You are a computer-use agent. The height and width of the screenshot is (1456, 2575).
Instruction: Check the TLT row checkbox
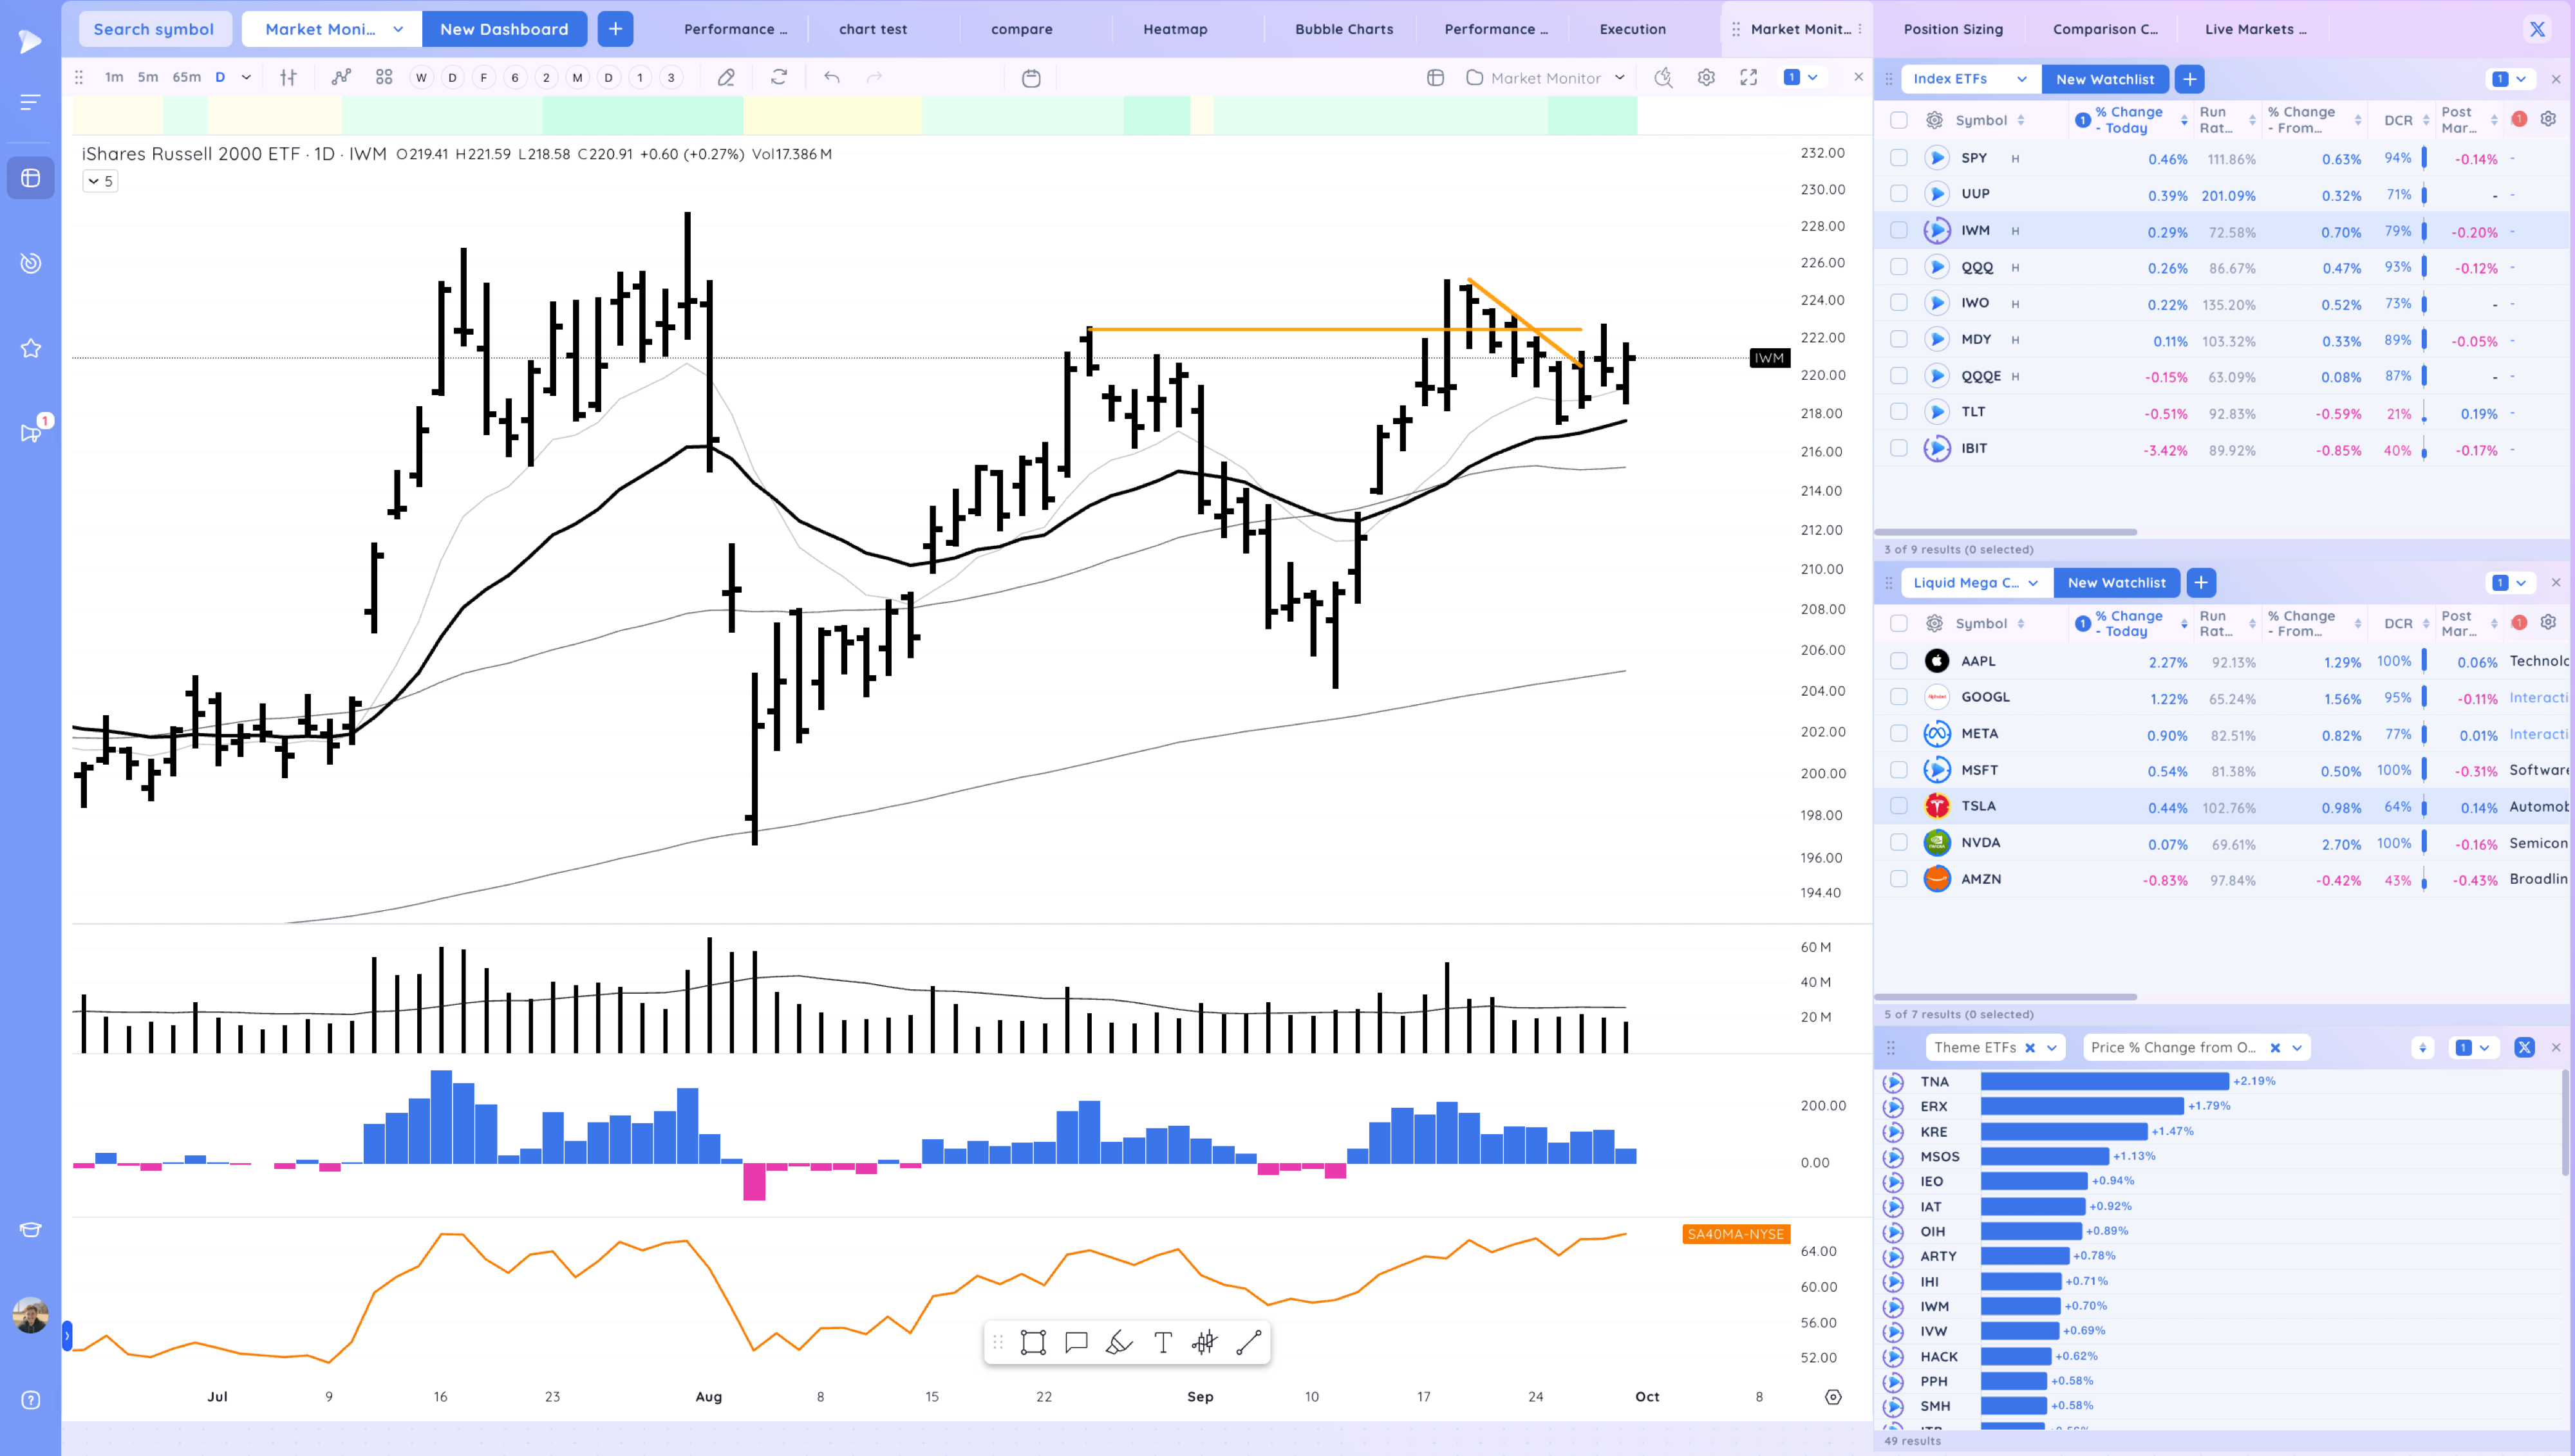(1898, 412)
